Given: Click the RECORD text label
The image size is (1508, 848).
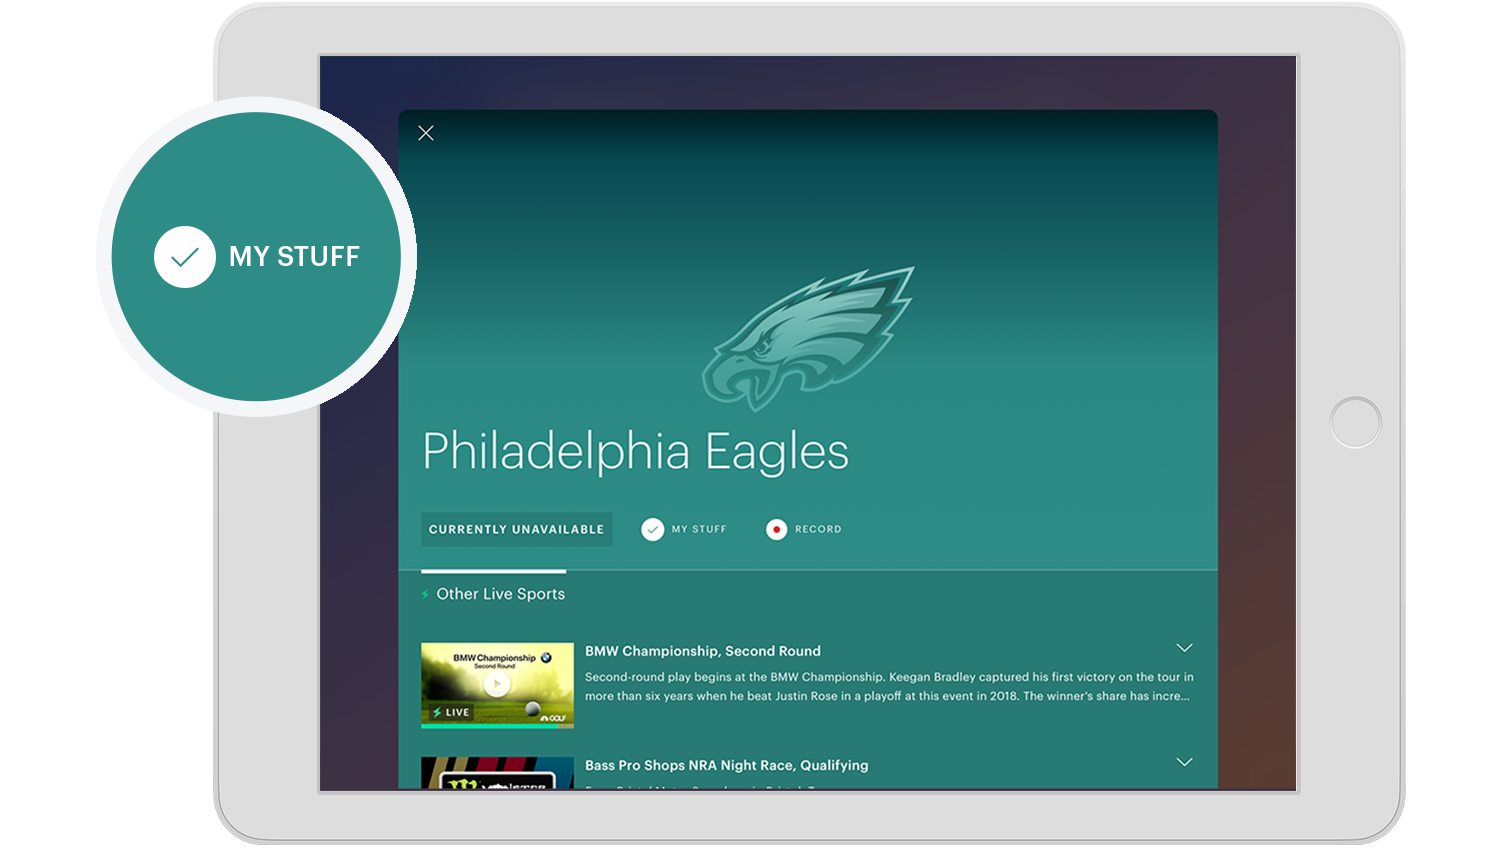Looking at the screenshot, I should click(x=818, y=530).
